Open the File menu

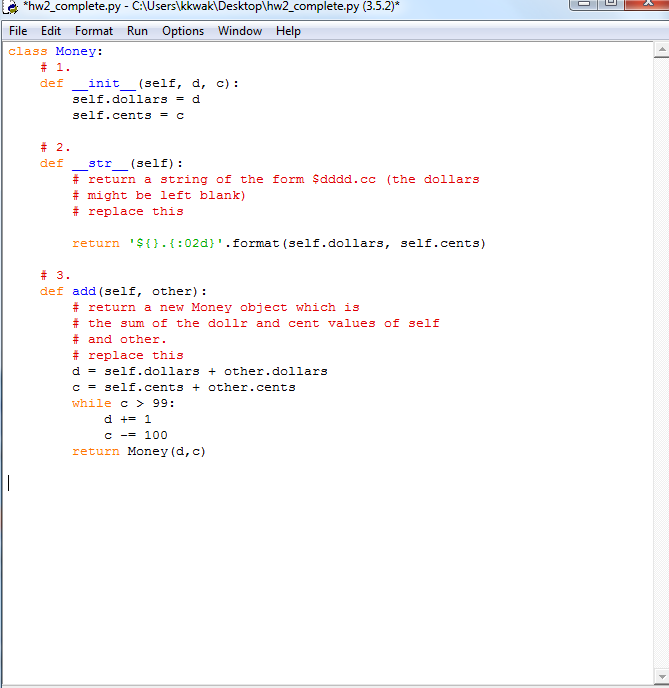point(18,31)
